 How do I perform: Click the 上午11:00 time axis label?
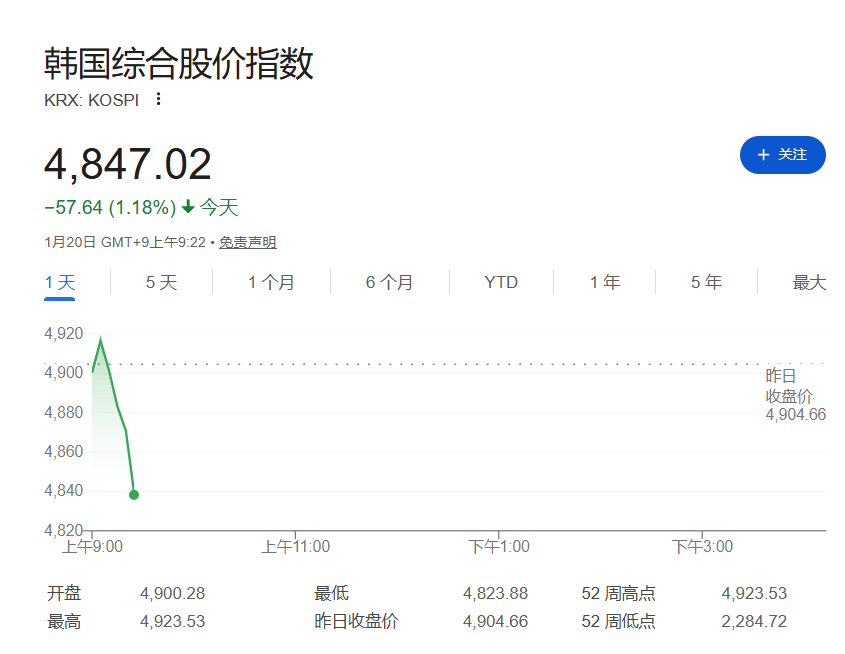[x=296, y=547]
